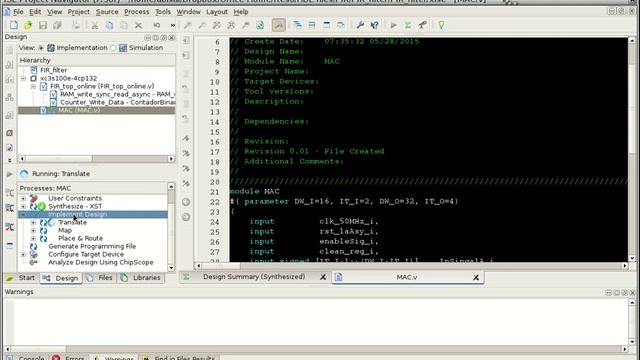Switch to the Libraries panel tab
This screenshot has height=360, width=640.
[x=141, y=278]
